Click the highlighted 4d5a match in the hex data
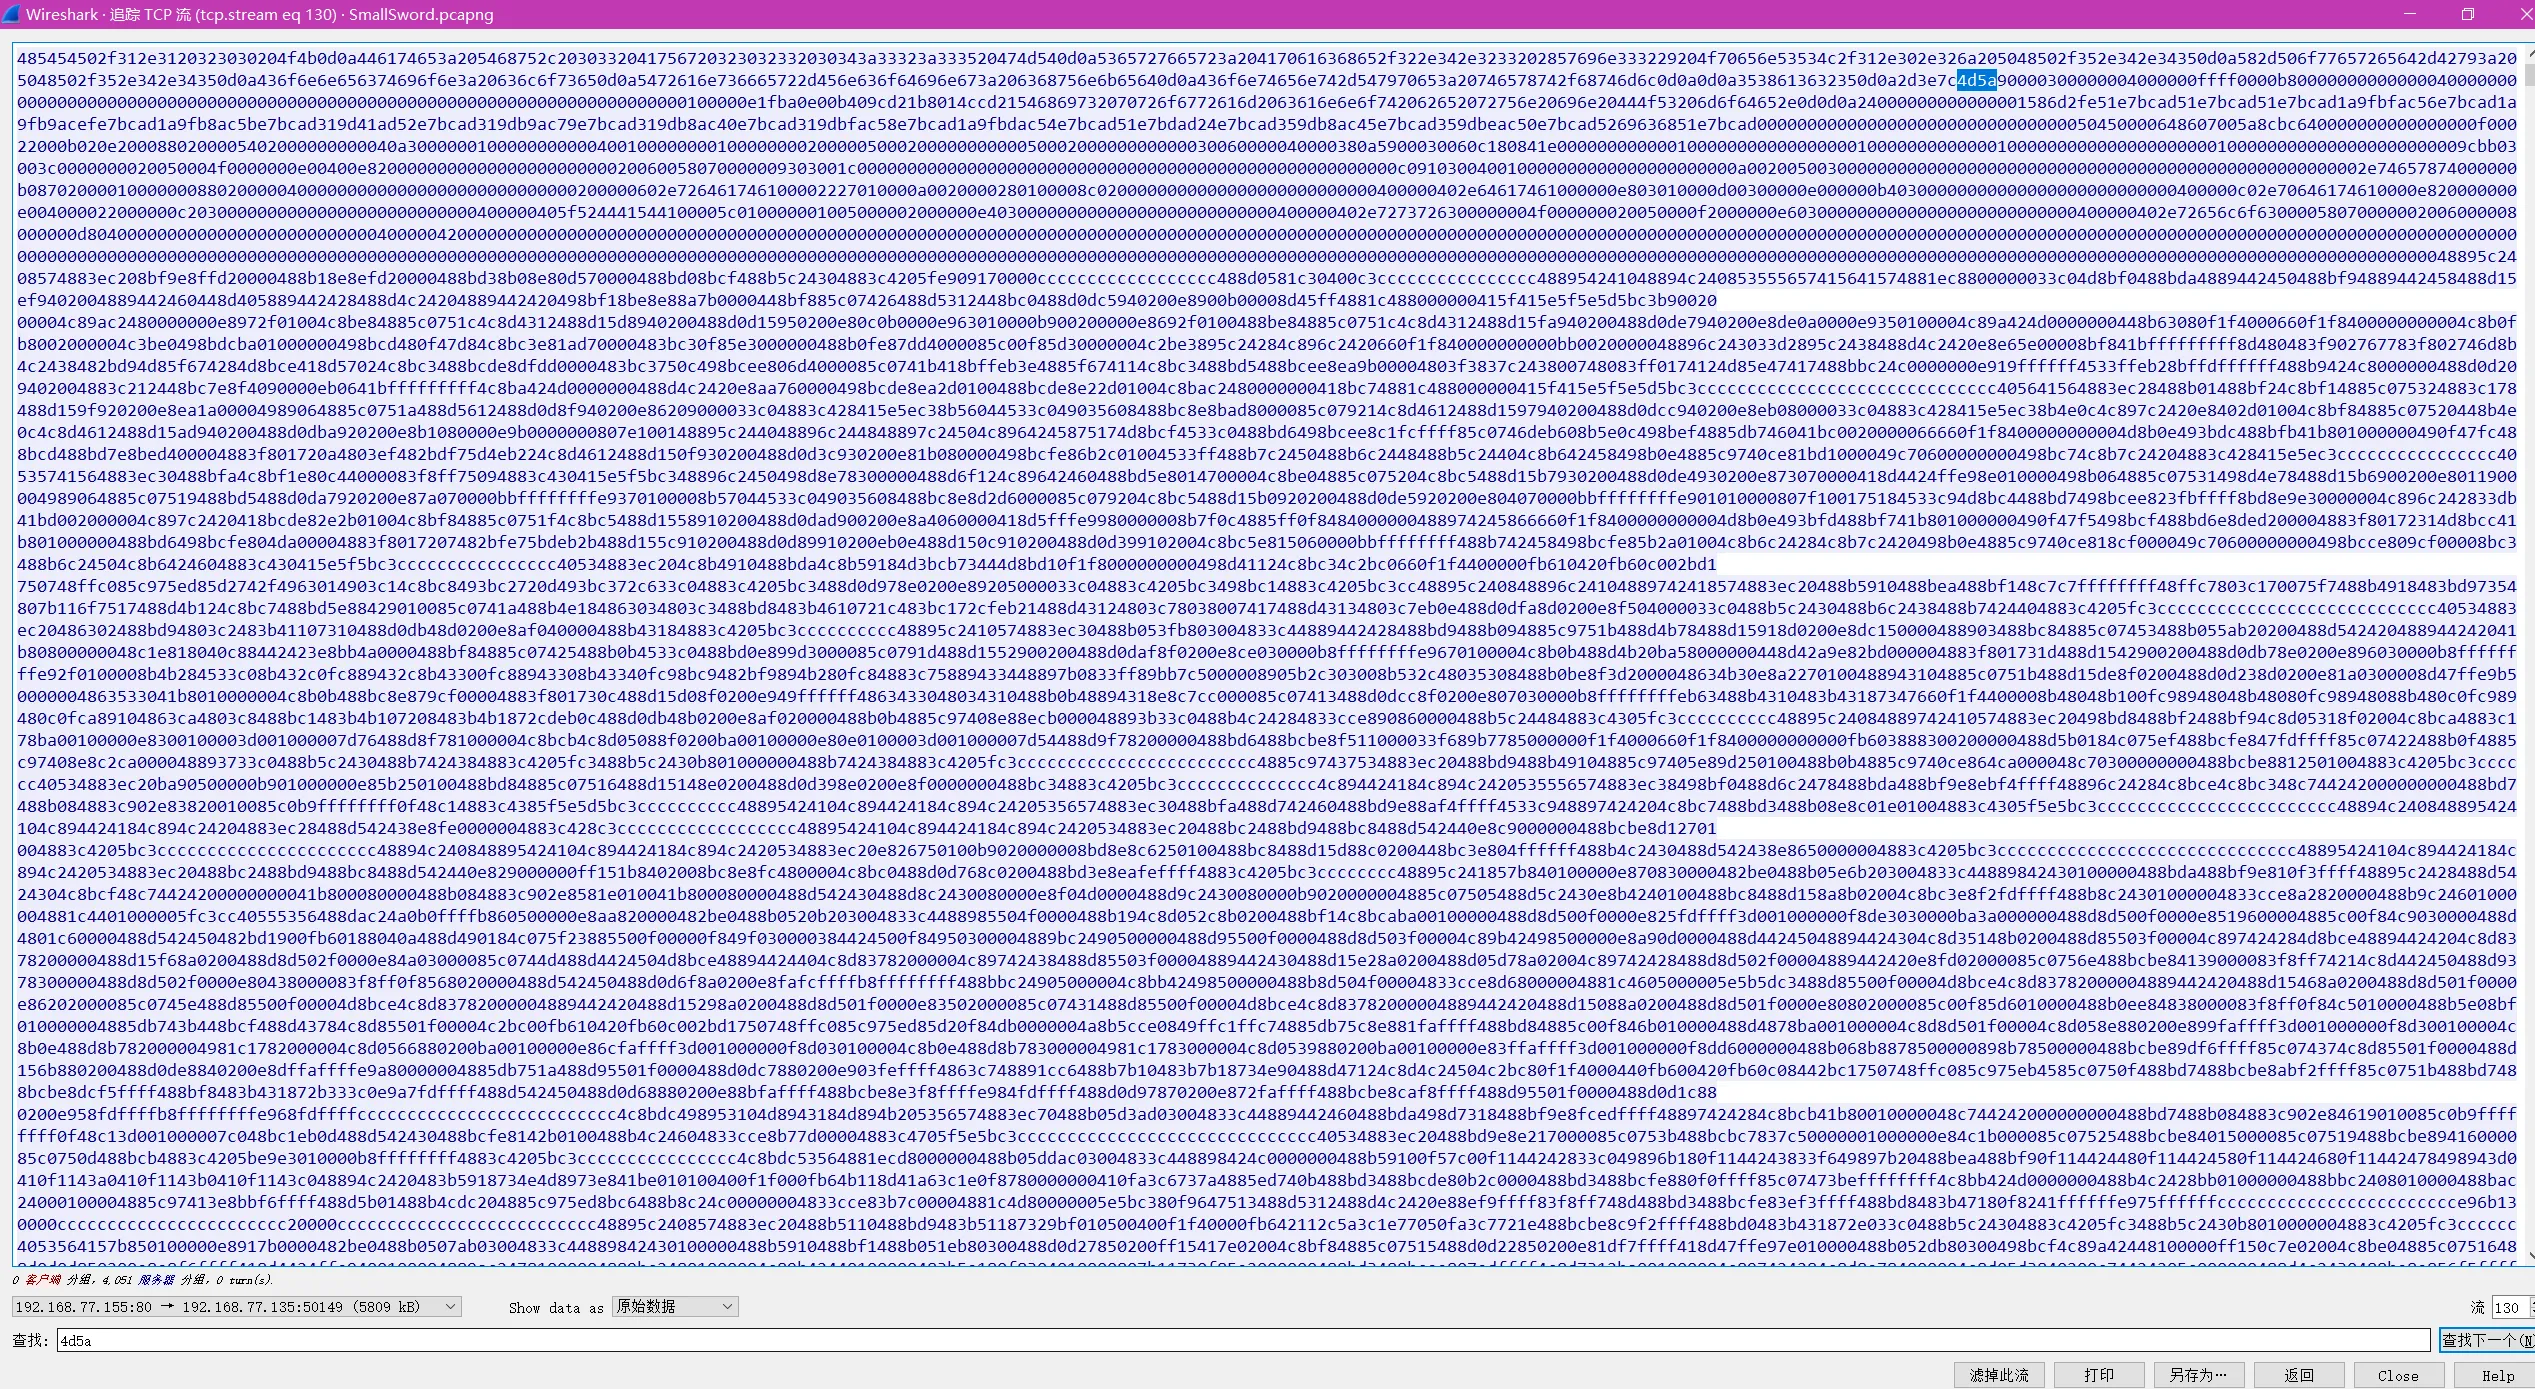2535x1389 pixels. pyautogui.click(x=1976, y=80)
